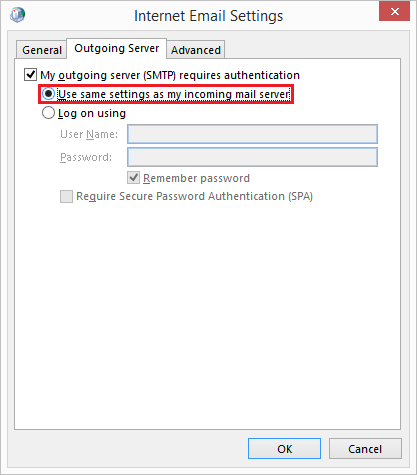417x475 pixels.
Task: Click the Use same settings label text
Action: coord(174,94)
